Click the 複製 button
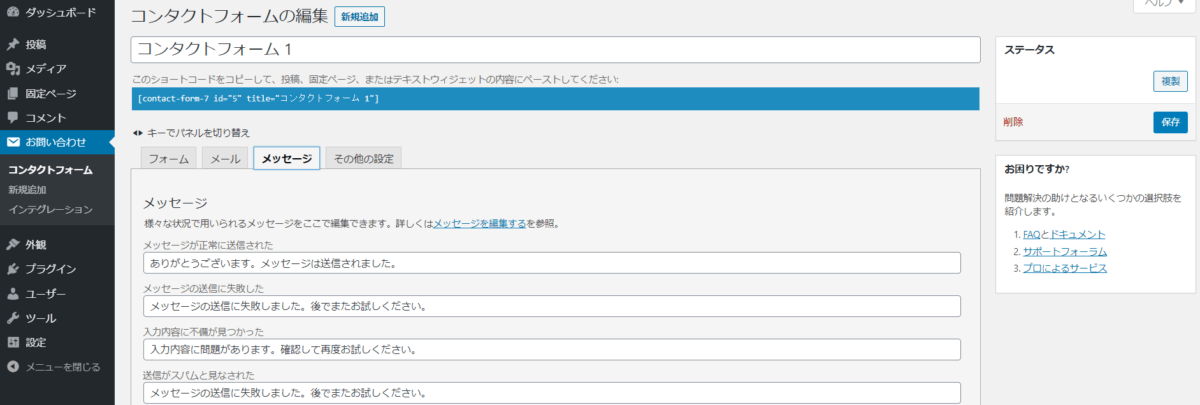Image resolution: width=1200 pixels, height=405 pixels. tap(1170, 82)
